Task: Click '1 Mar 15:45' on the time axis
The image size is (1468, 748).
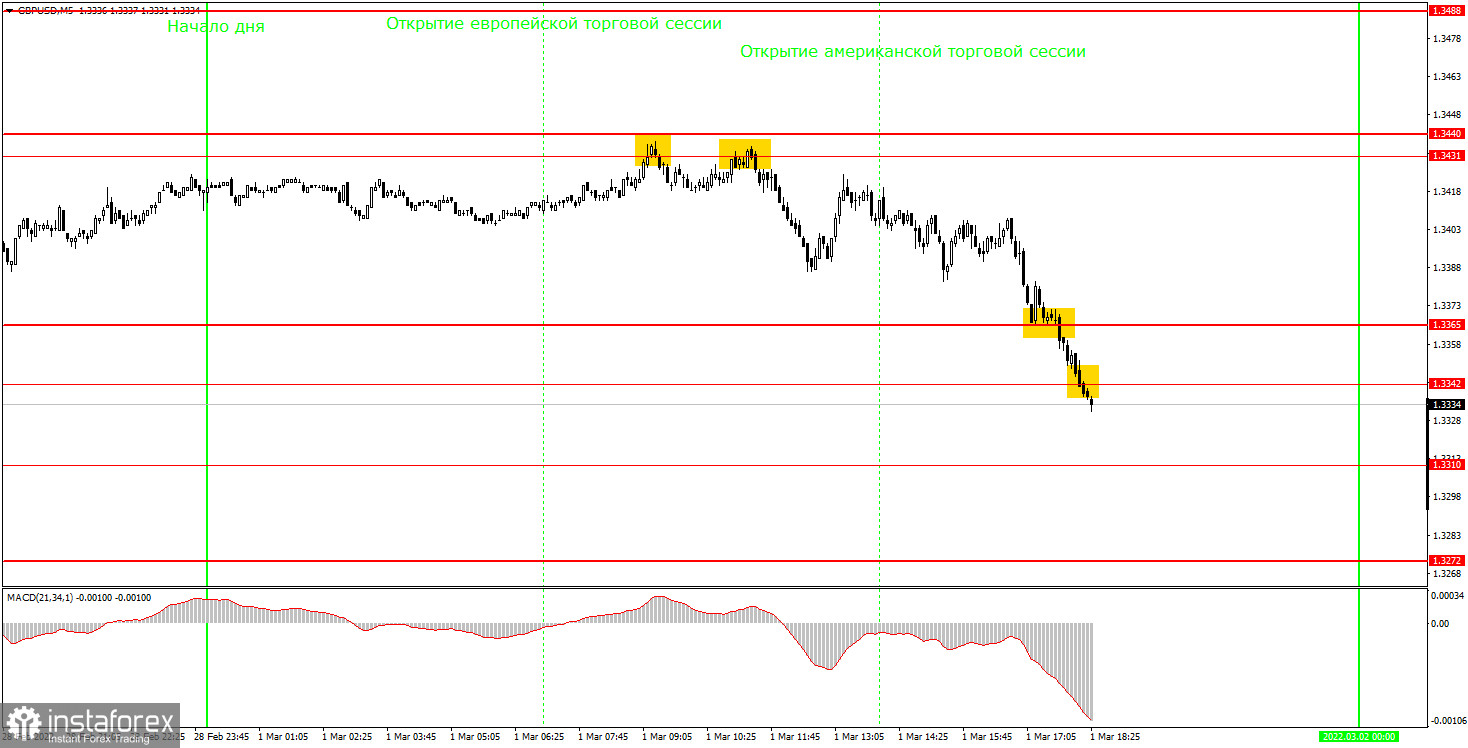Action: click(989, 737)
